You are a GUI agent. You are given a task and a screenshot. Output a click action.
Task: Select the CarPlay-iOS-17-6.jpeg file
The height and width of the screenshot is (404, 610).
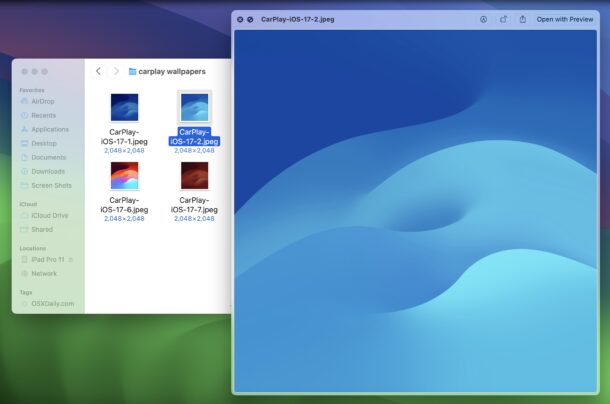click(124, 176)
